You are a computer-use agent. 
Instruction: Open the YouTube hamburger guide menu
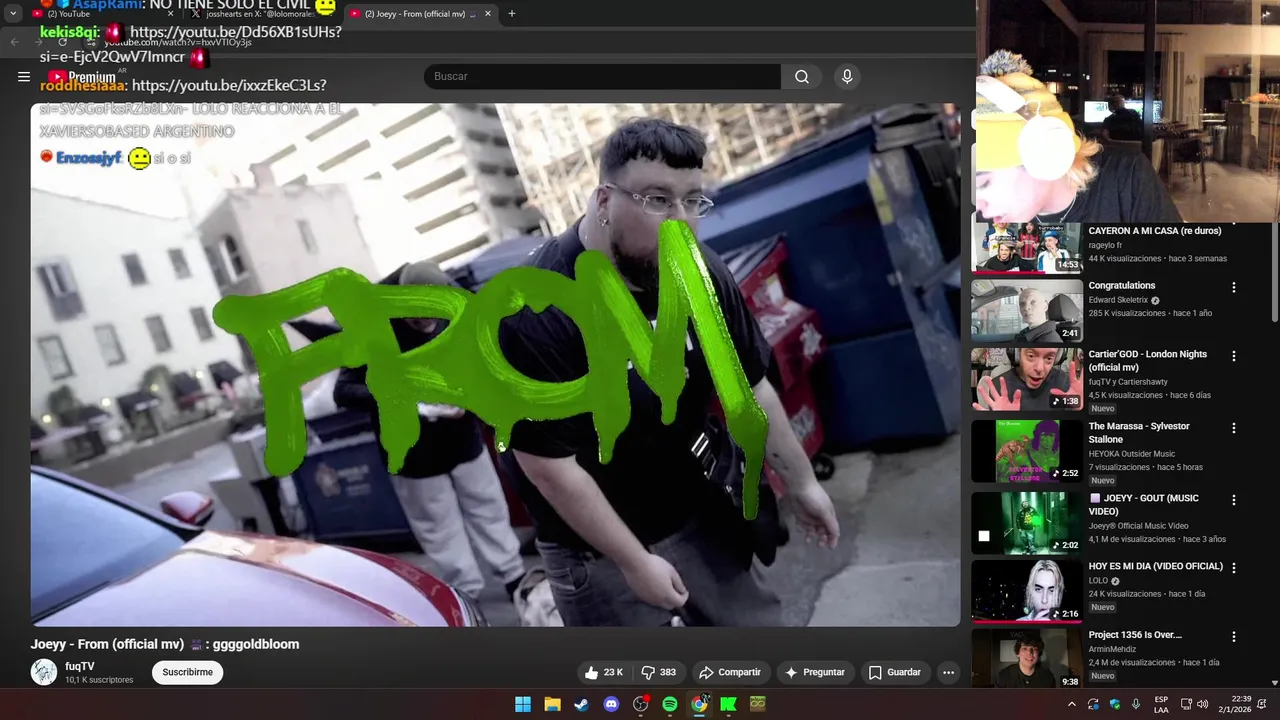click(24, 77)
